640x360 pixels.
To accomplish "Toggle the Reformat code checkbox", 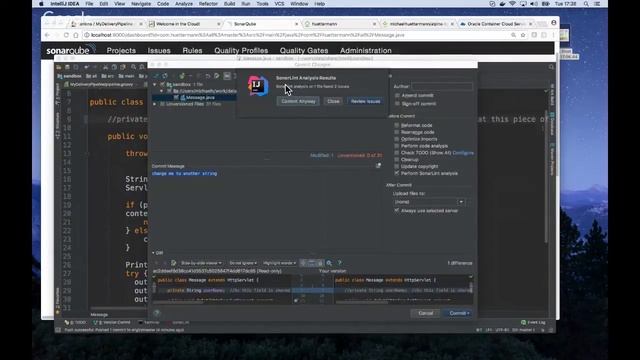I will [397, 125].
